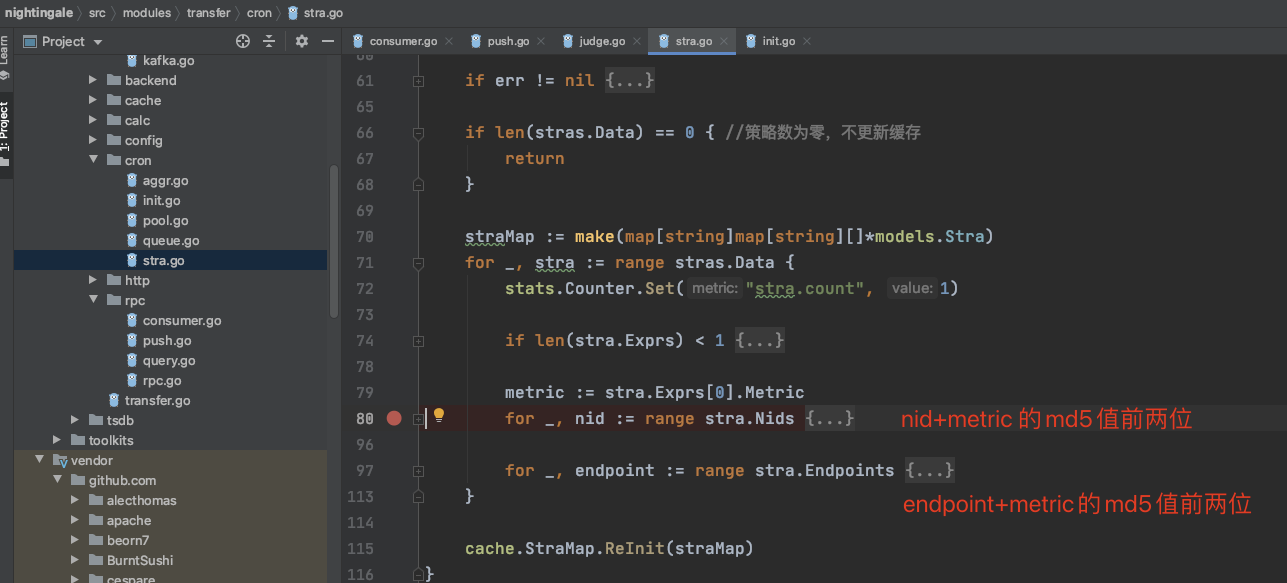Expand the backend folder
The height and width of the screenshot is (583, 1287).
(x=93, y=80)
